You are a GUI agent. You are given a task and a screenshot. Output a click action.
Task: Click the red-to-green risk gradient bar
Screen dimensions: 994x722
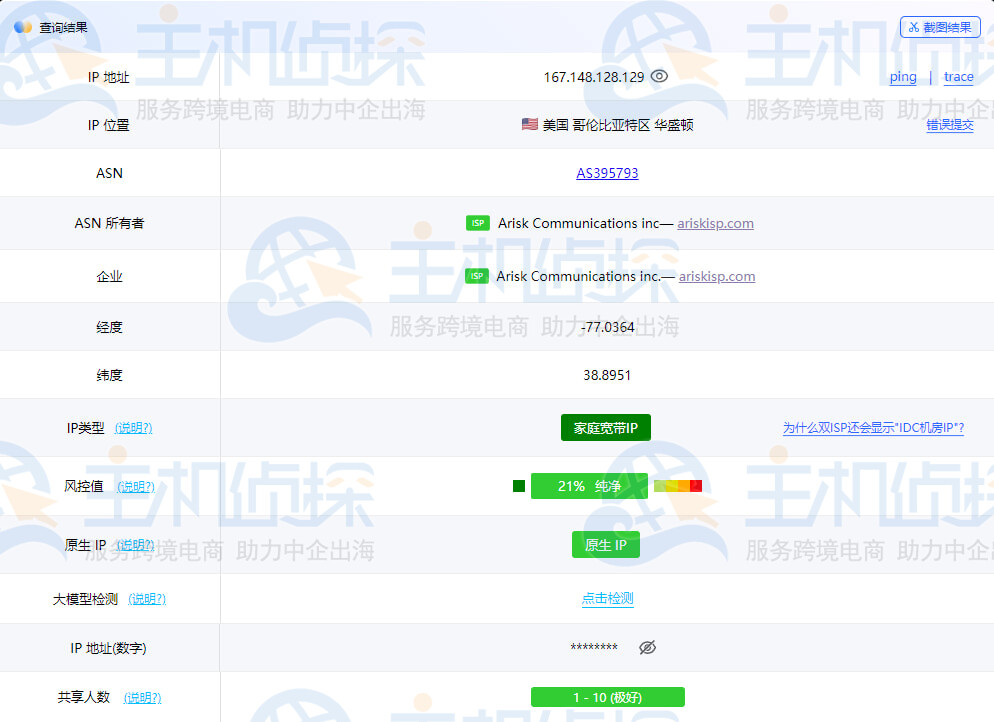pos(677,485)
